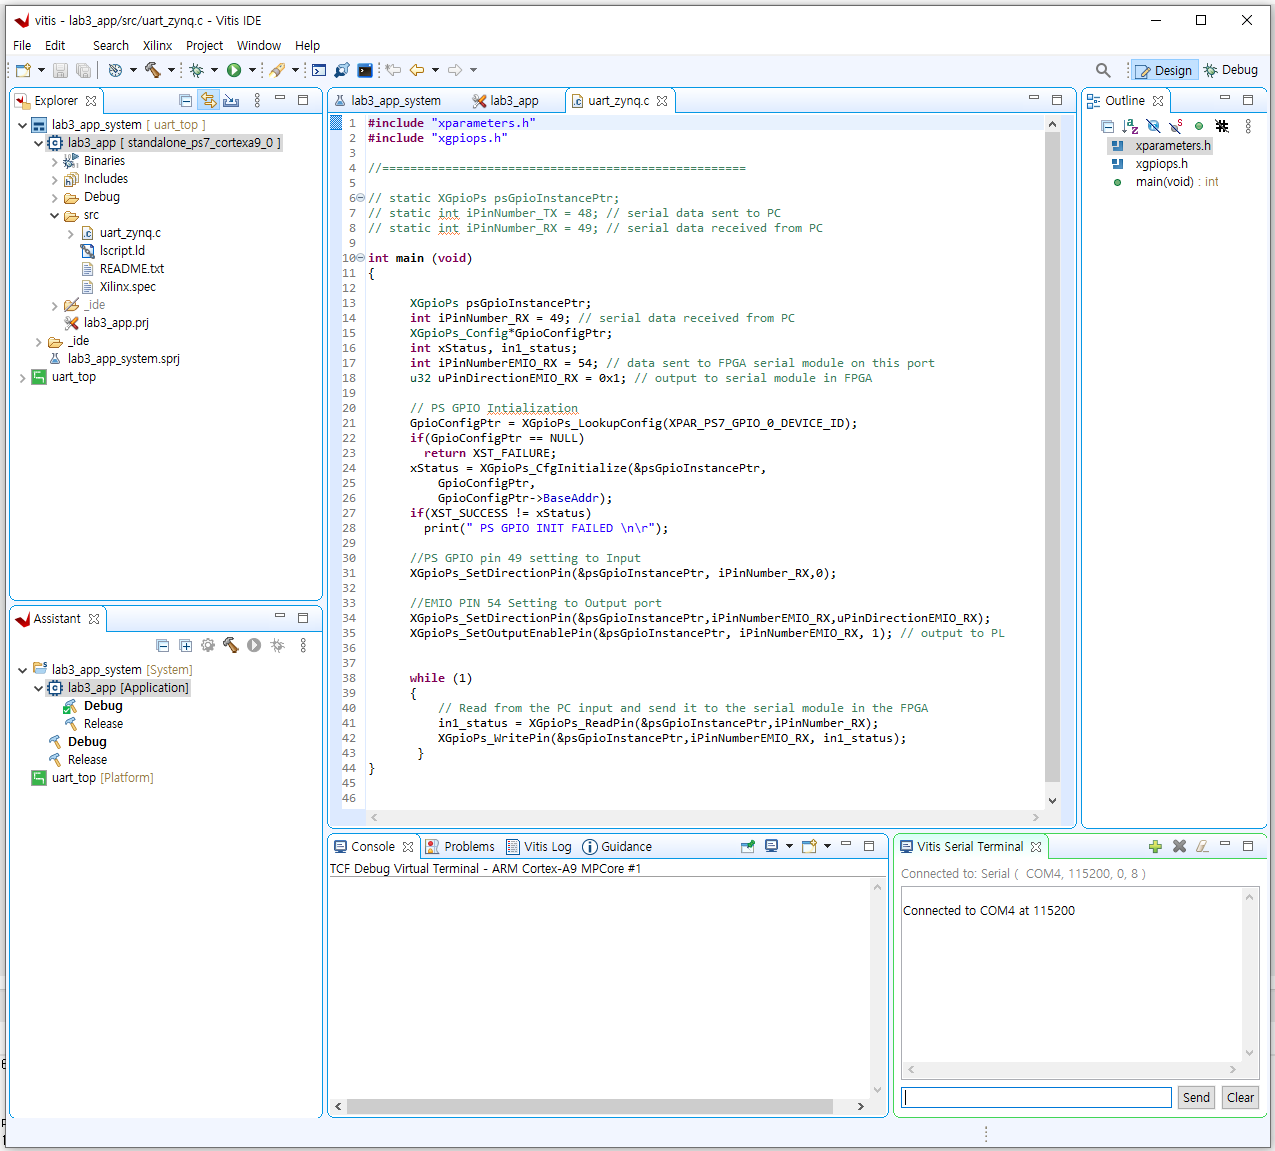This screenshot has height=1151, width=1275.
Task: Click the Build hammer icon in main toolbar
Action: 152,70
